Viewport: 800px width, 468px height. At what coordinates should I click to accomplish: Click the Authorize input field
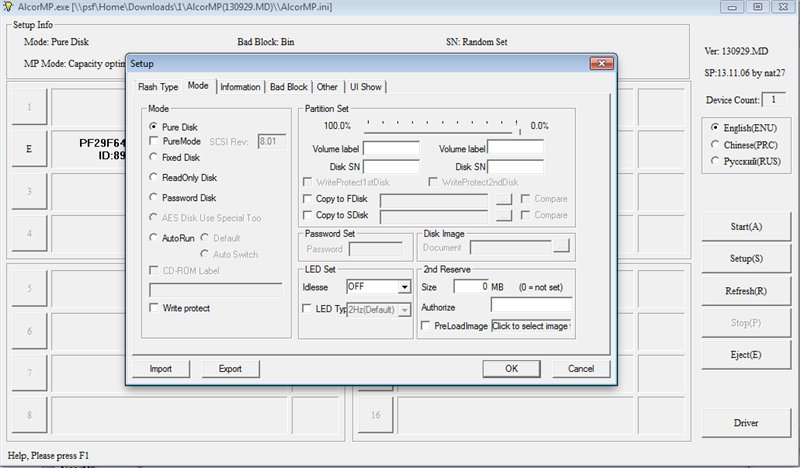(x=531, y=305)
